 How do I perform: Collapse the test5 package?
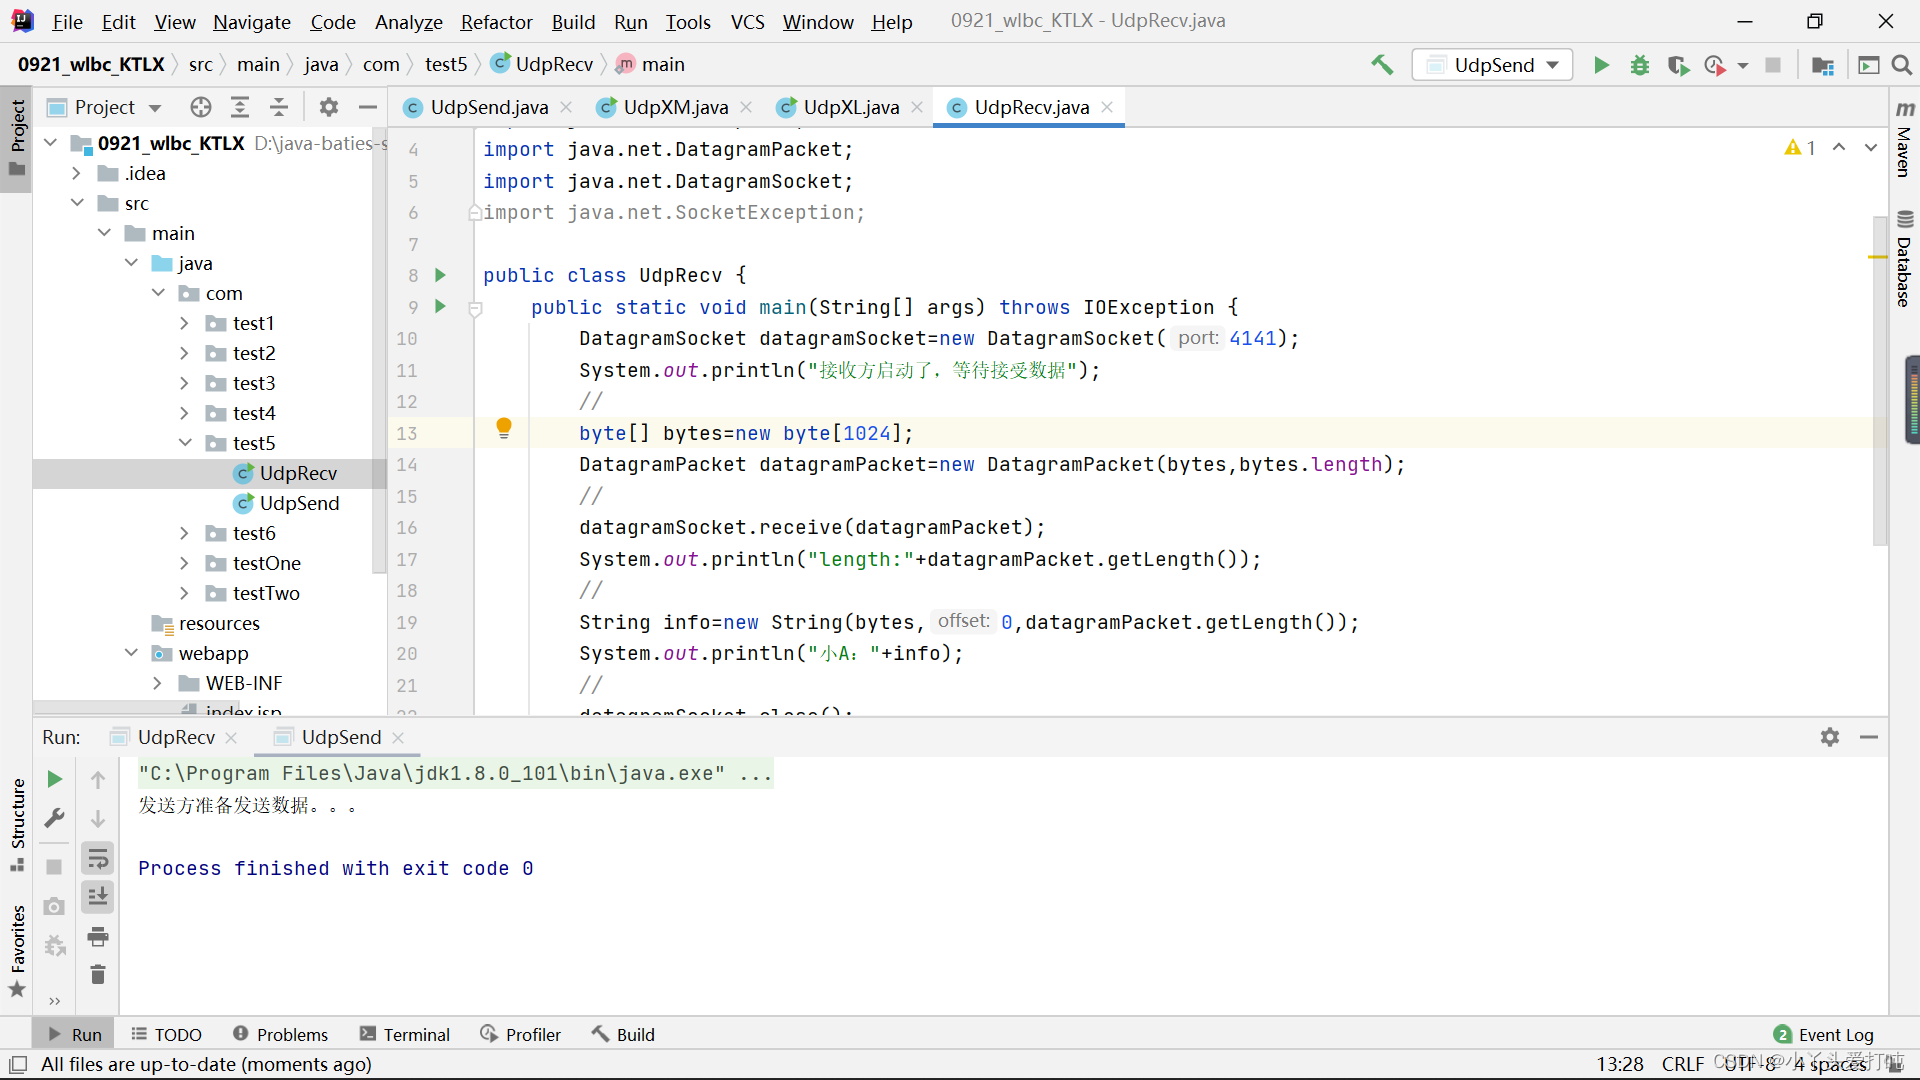click(184, 443)
